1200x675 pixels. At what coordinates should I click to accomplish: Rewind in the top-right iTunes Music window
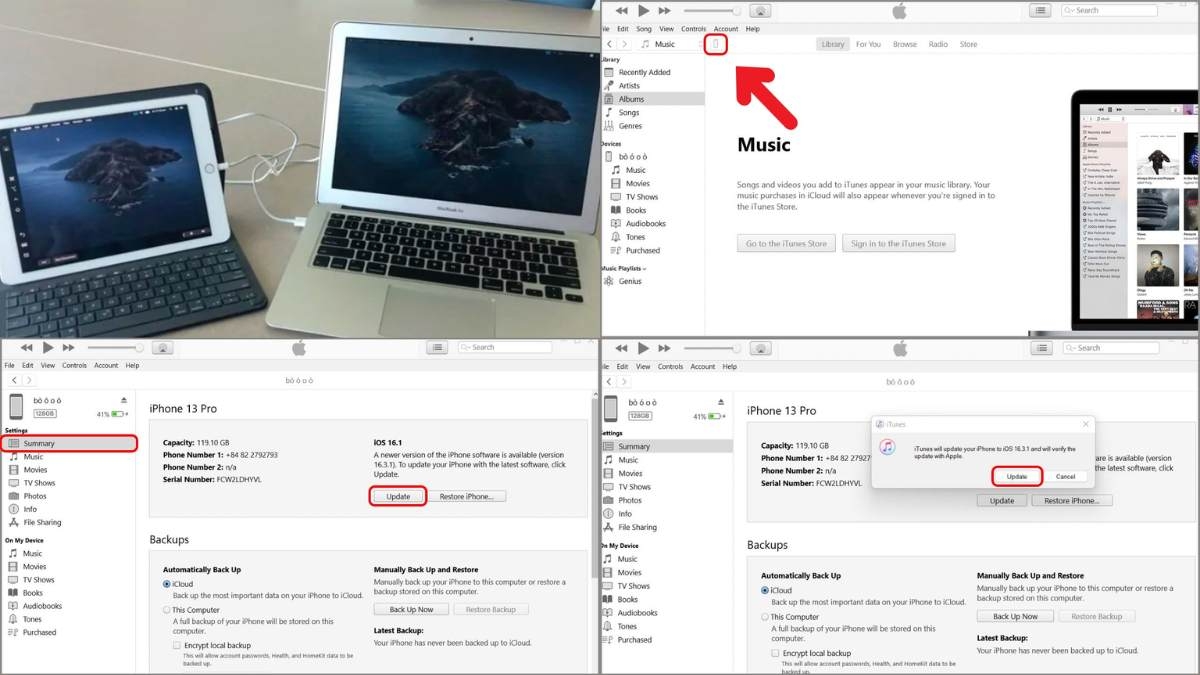click(x=621, y=10)
